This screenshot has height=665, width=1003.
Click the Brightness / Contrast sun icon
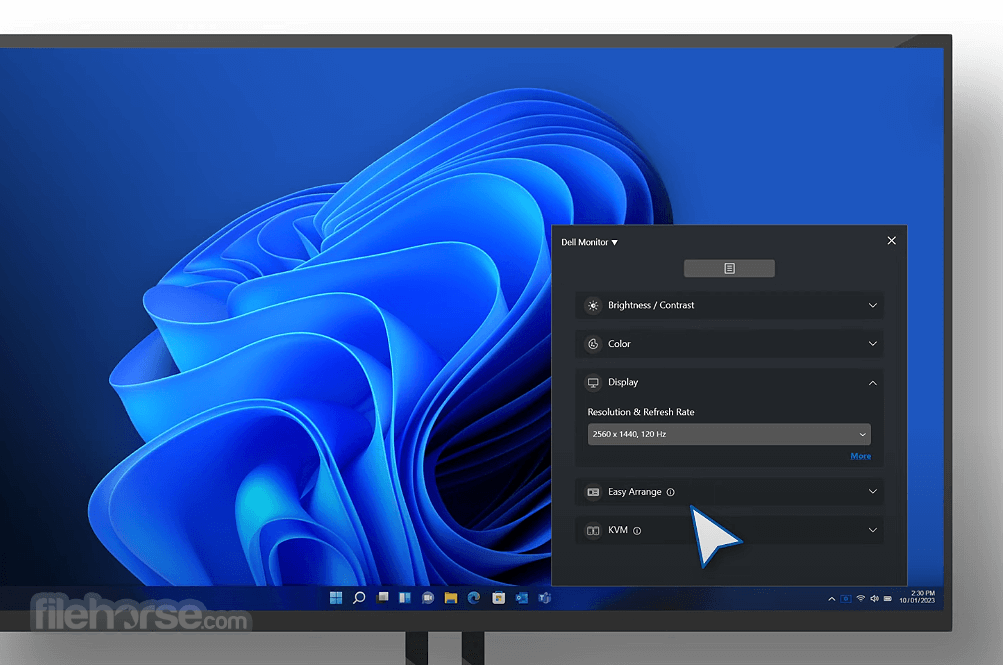click(x=593, y=306)
